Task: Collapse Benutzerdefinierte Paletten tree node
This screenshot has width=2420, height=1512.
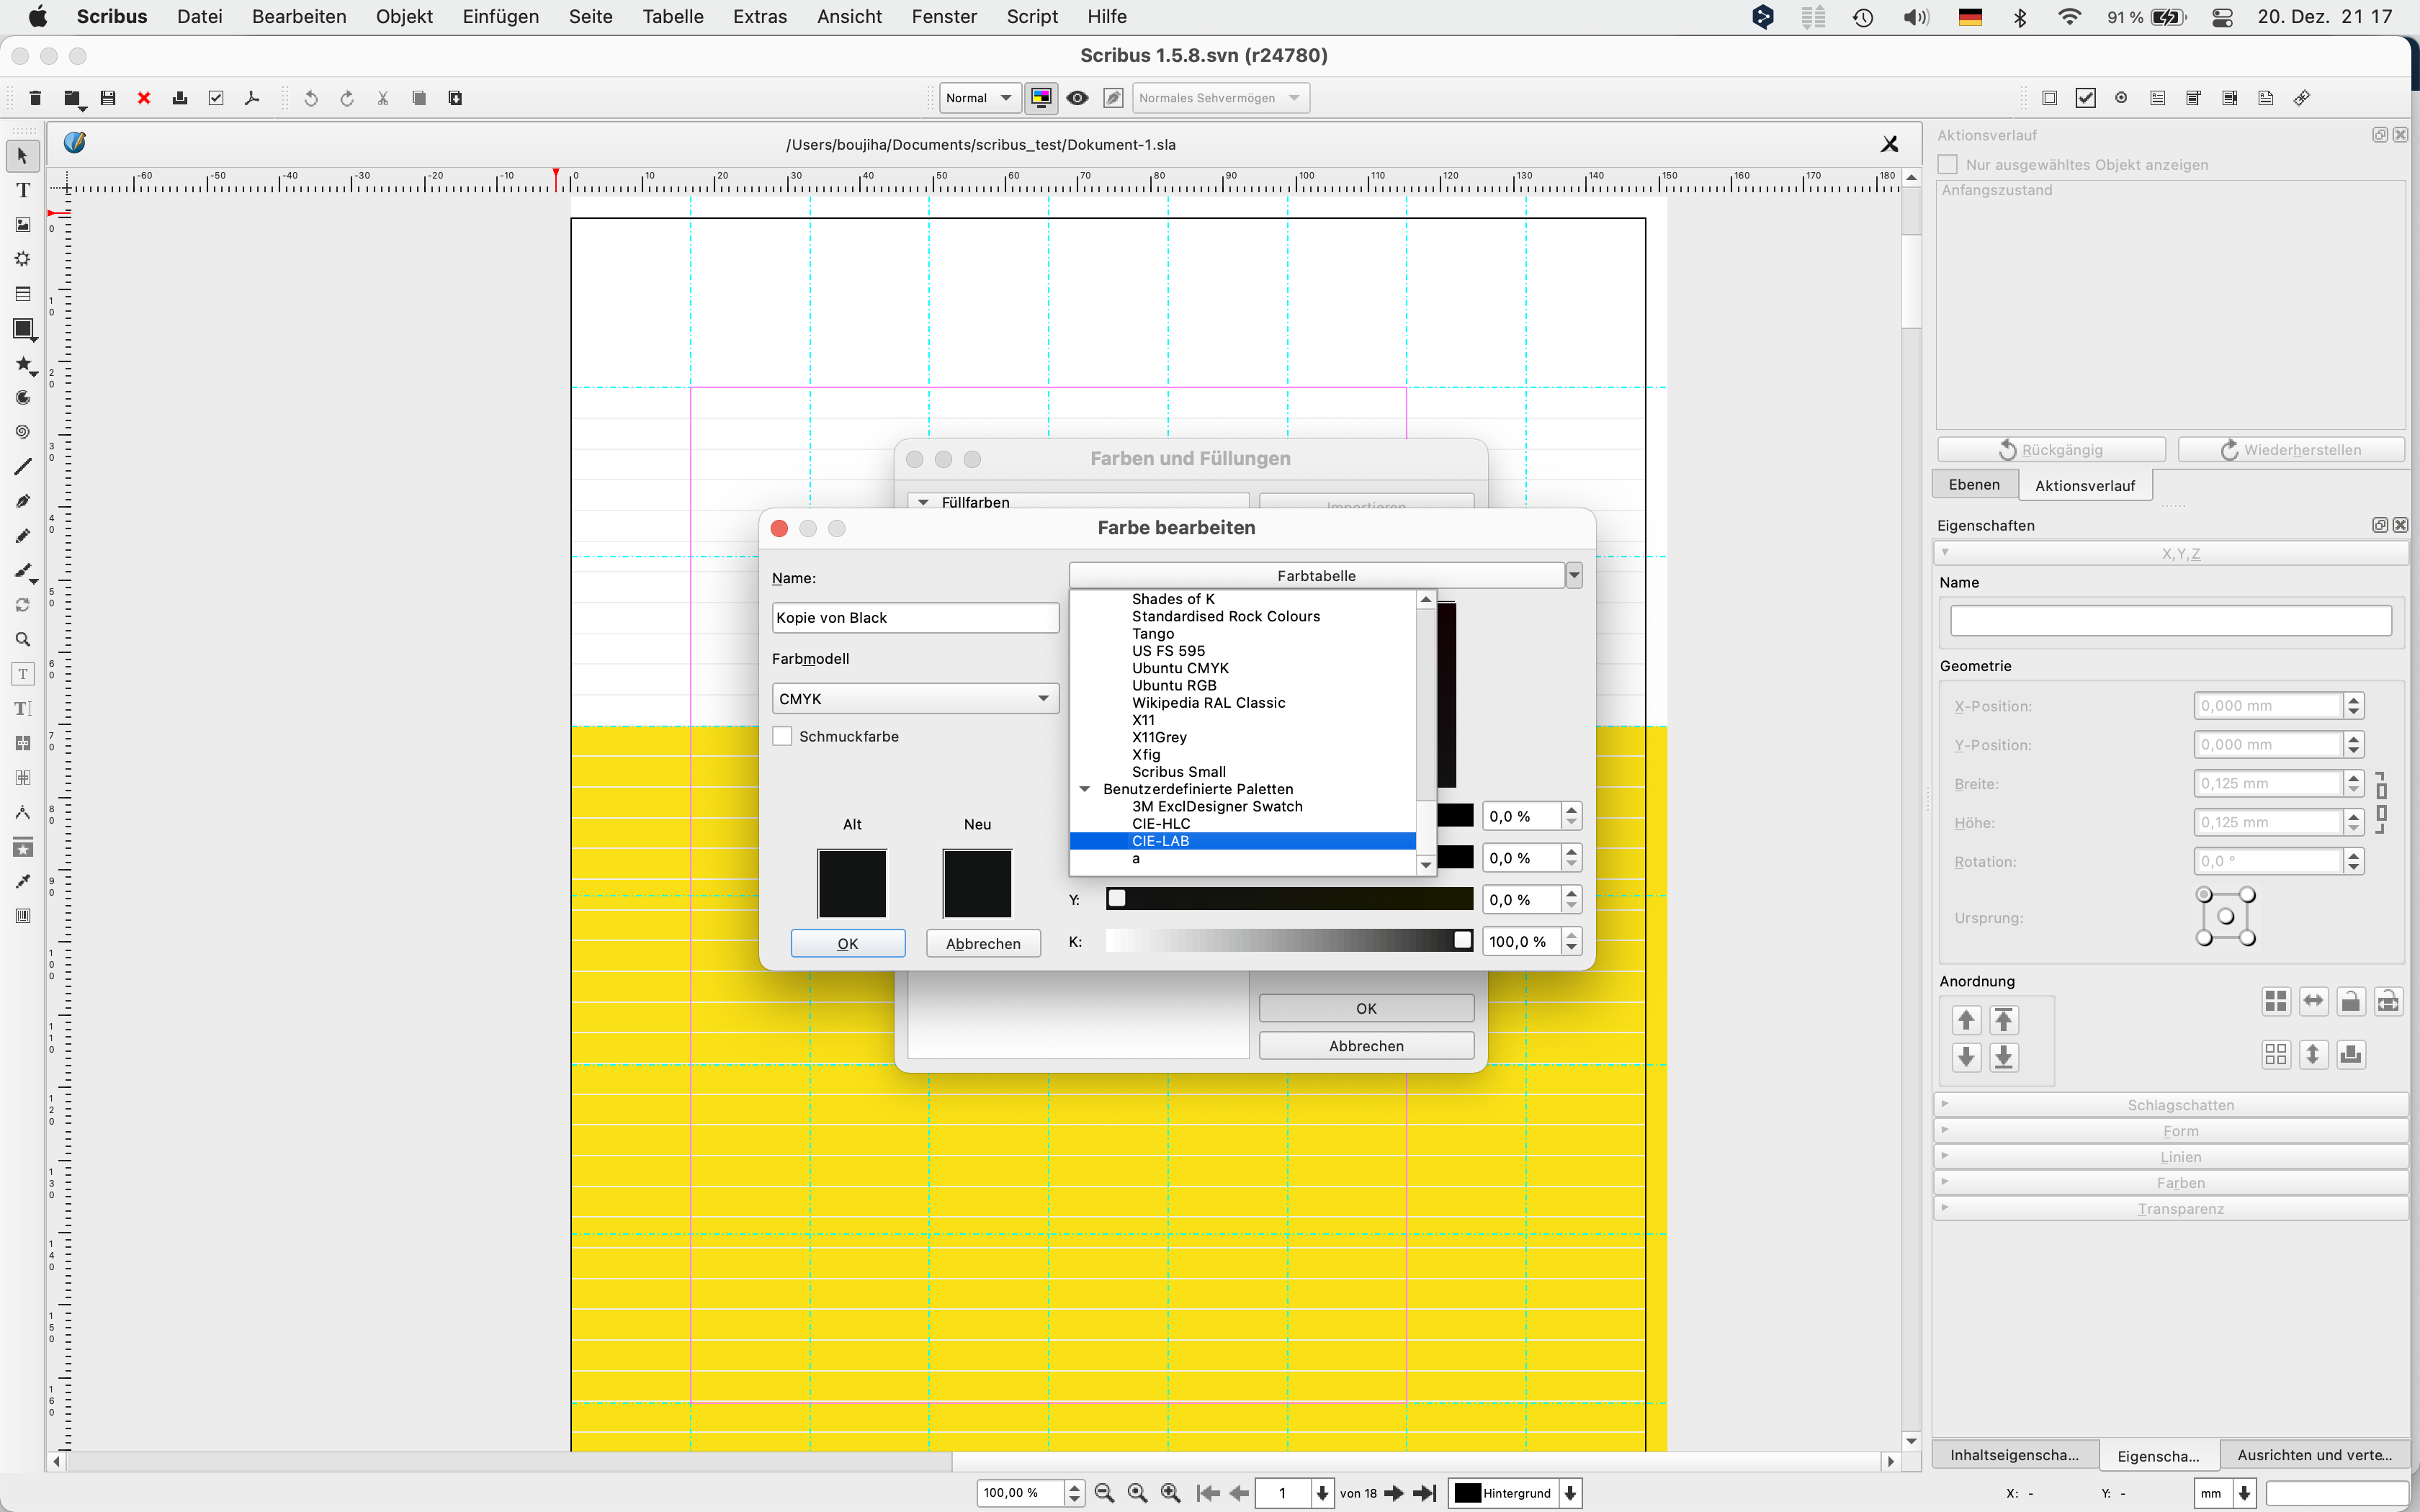Action: coord(1085,789)
